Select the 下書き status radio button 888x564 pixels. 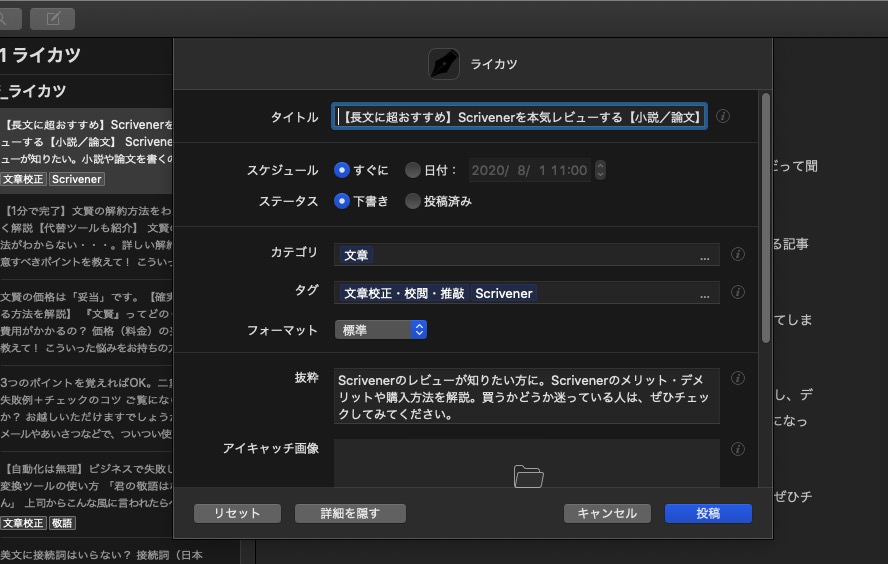click(x=341, y=201)
